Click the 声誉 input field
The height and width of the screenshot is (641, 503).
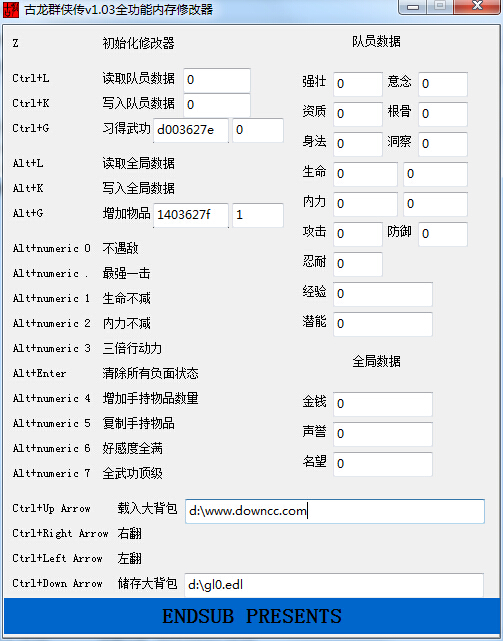383,434
